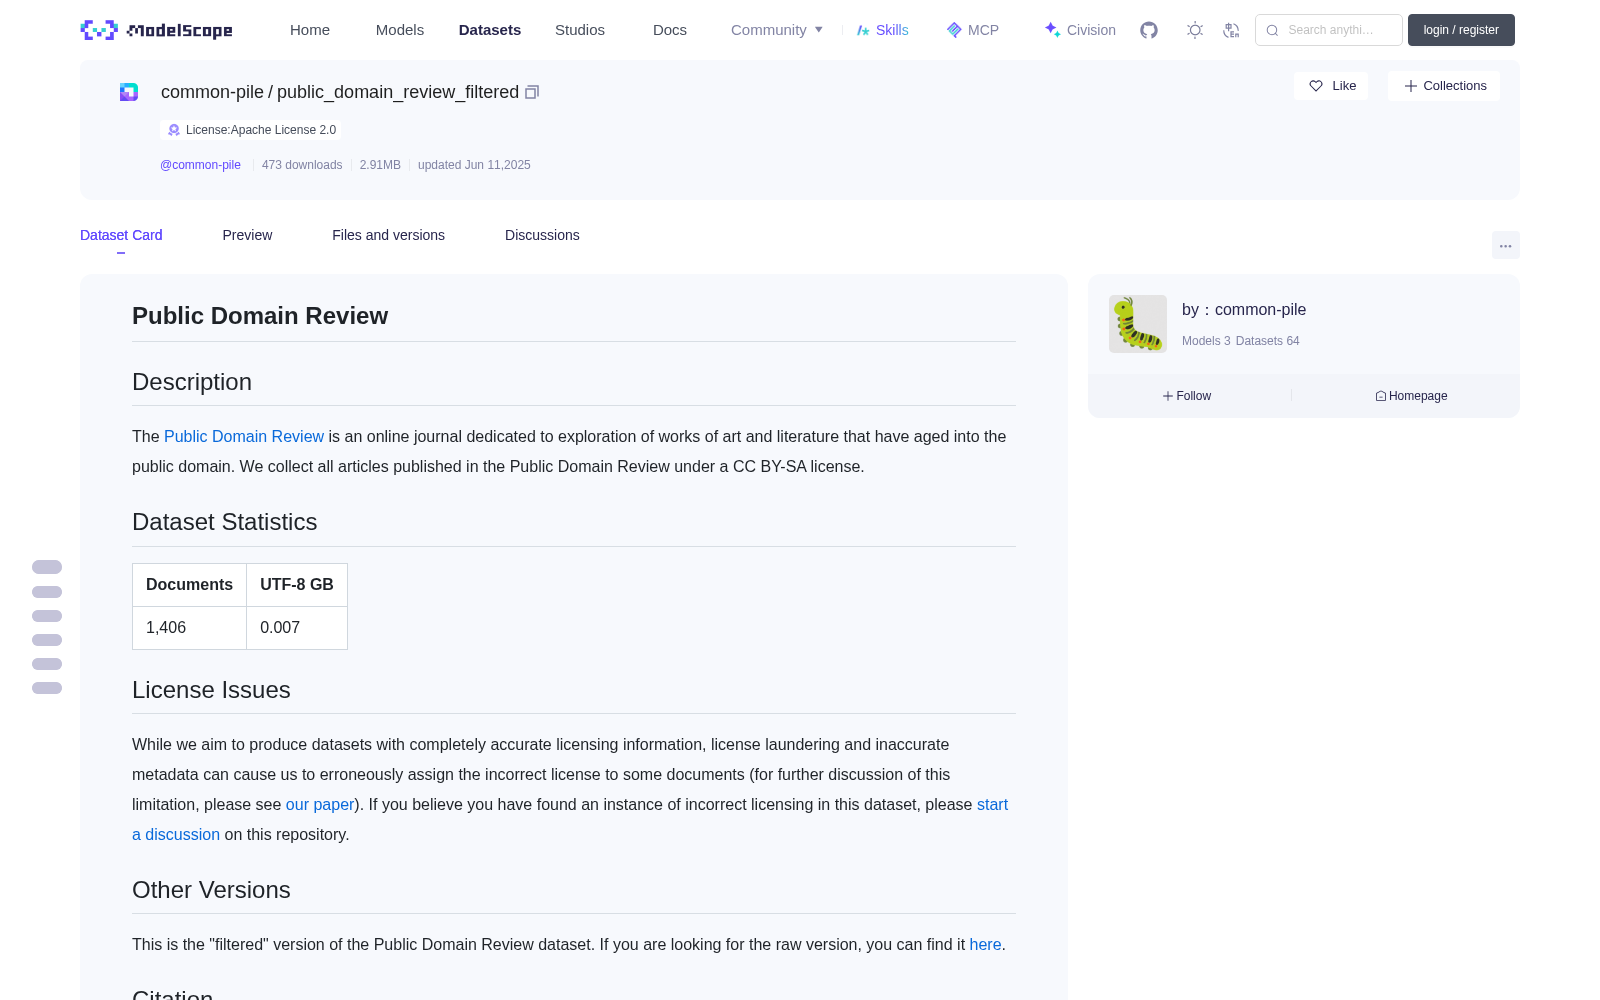
Task: Switch language with the translate icon
Action: [x=1231, y=30]
